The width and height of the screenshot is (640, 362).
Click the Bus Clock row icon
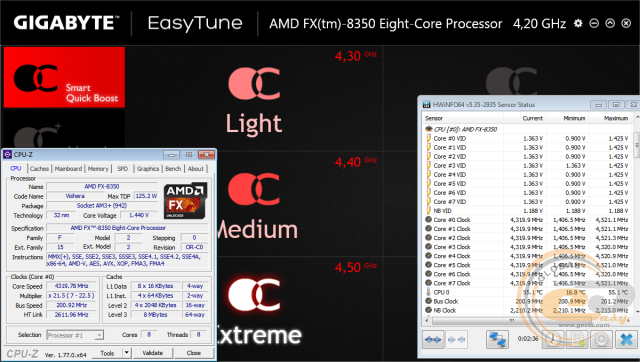coord(429,301)
